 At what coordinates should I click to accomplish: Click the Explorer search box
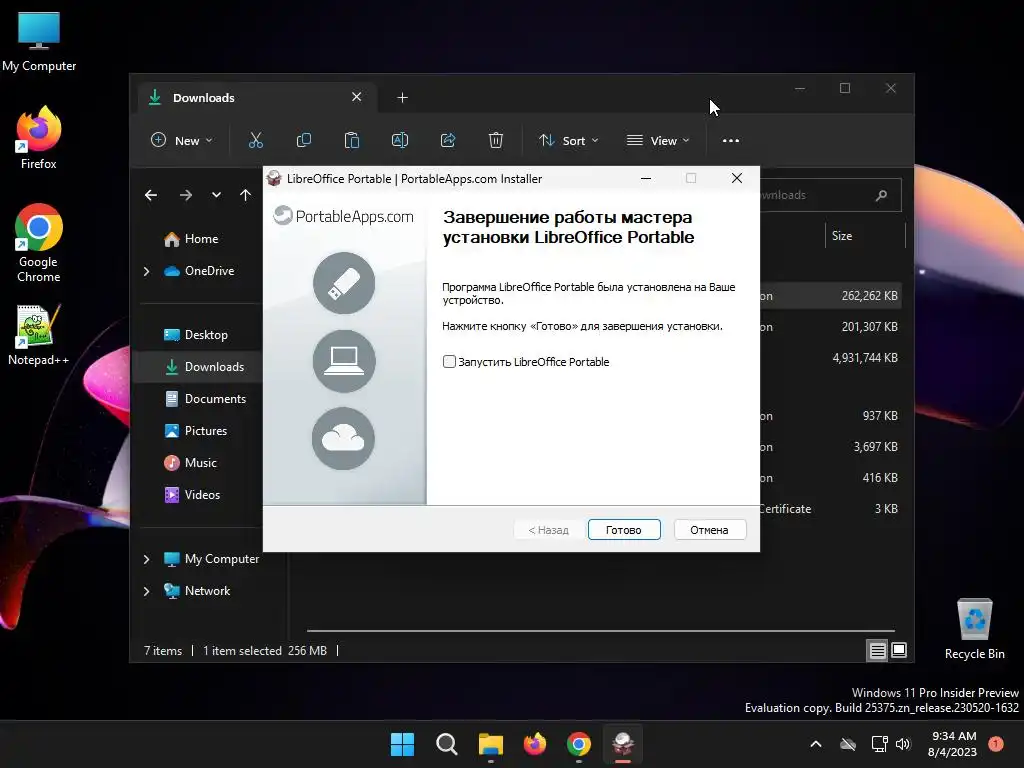[x=829, y=195]
